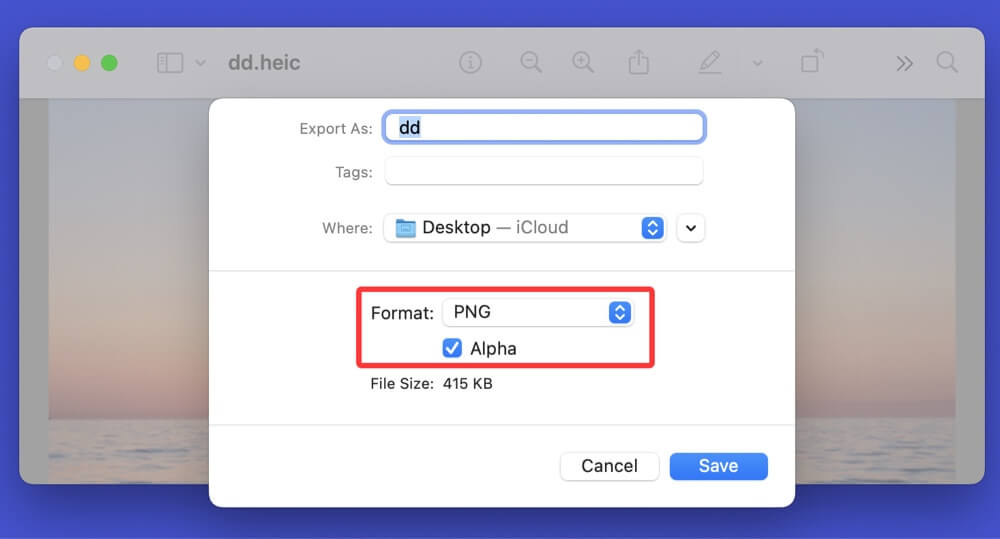Expand the Markup tool chevron menu
The width and height of the screenshot is (1000, 539).
click(x=757, y=63)
